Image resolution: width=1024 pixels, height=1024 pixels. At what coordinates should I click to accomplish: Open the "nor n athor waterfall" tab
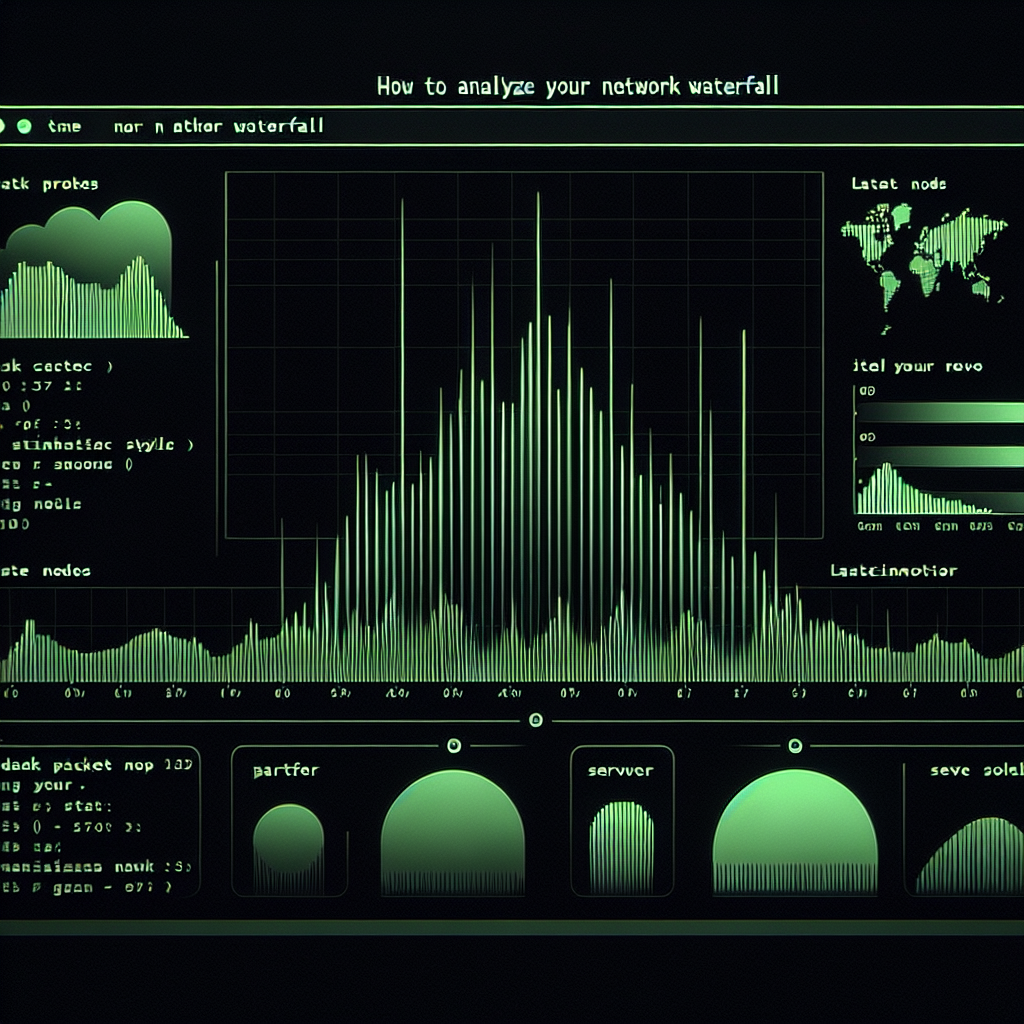[x=218, y=126]
